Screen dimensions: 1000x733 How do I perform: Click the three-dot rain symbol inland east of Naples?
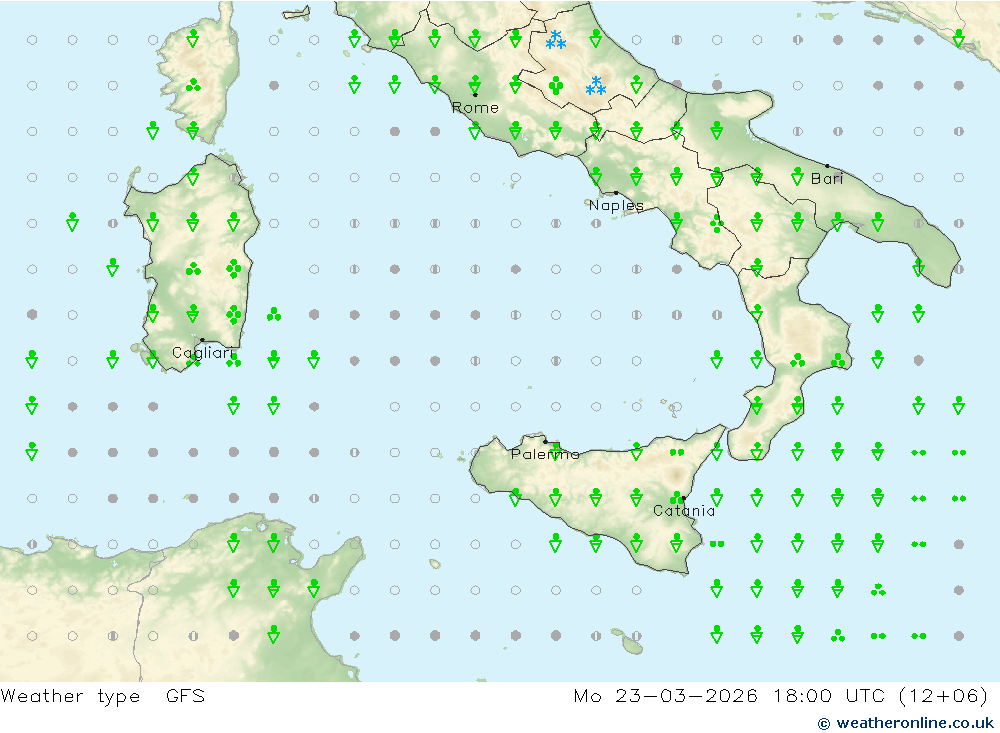pos(717,223)
